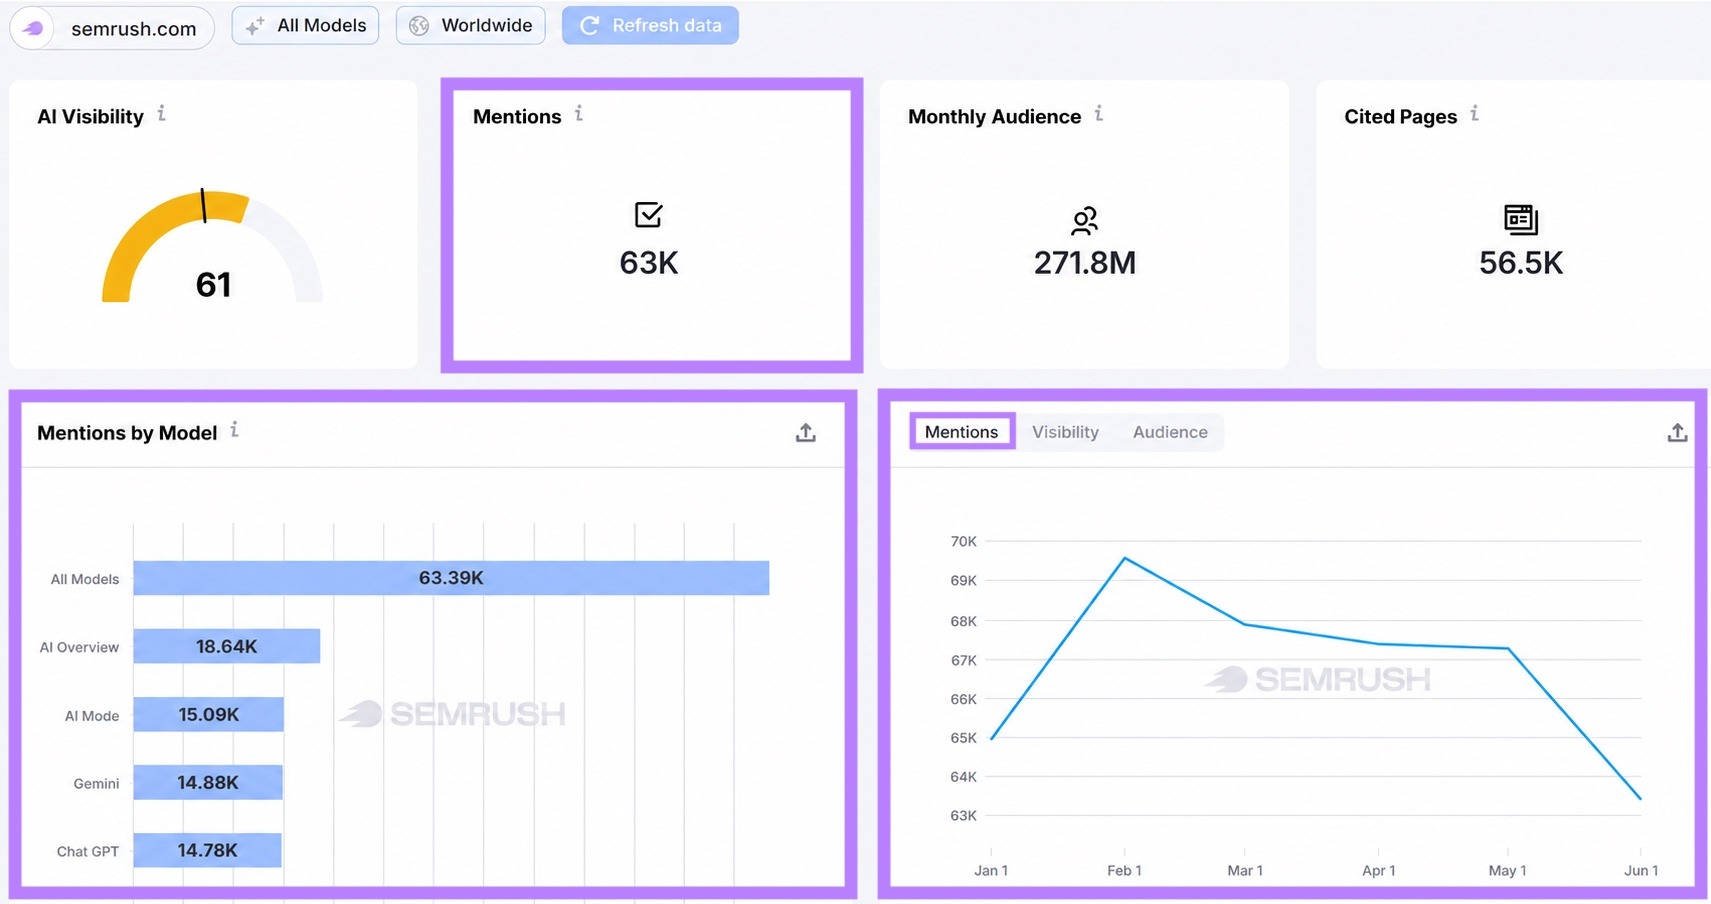Switch to the Audience tab
1711x904 pixels.
[x=1170, y=432]
